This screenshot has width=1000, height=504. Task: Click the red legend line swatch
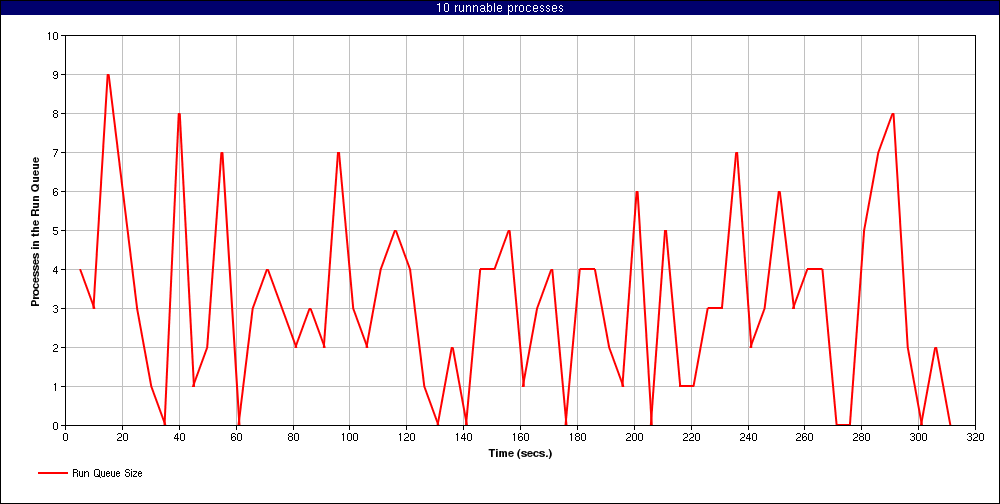tap(52, 473)
